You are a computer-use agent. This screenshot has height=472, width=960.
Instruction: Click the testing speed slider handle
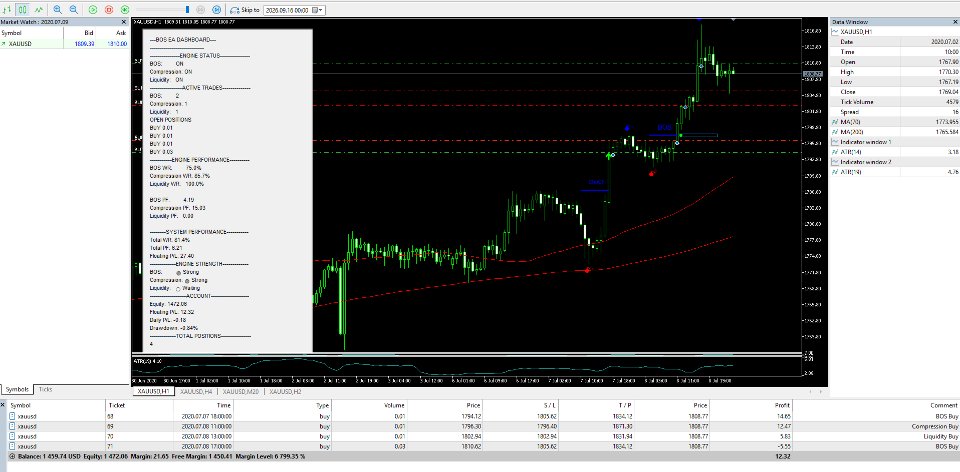[x=188, y=10]
